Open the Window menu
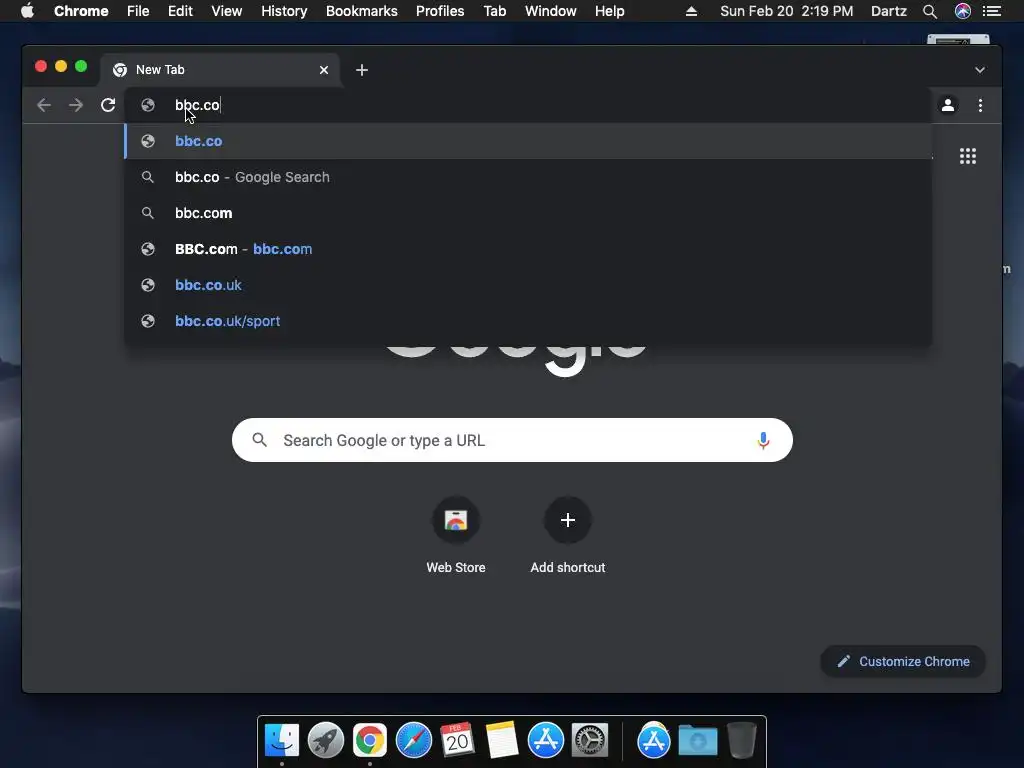1024x768 pixels. tap(551, 11)
